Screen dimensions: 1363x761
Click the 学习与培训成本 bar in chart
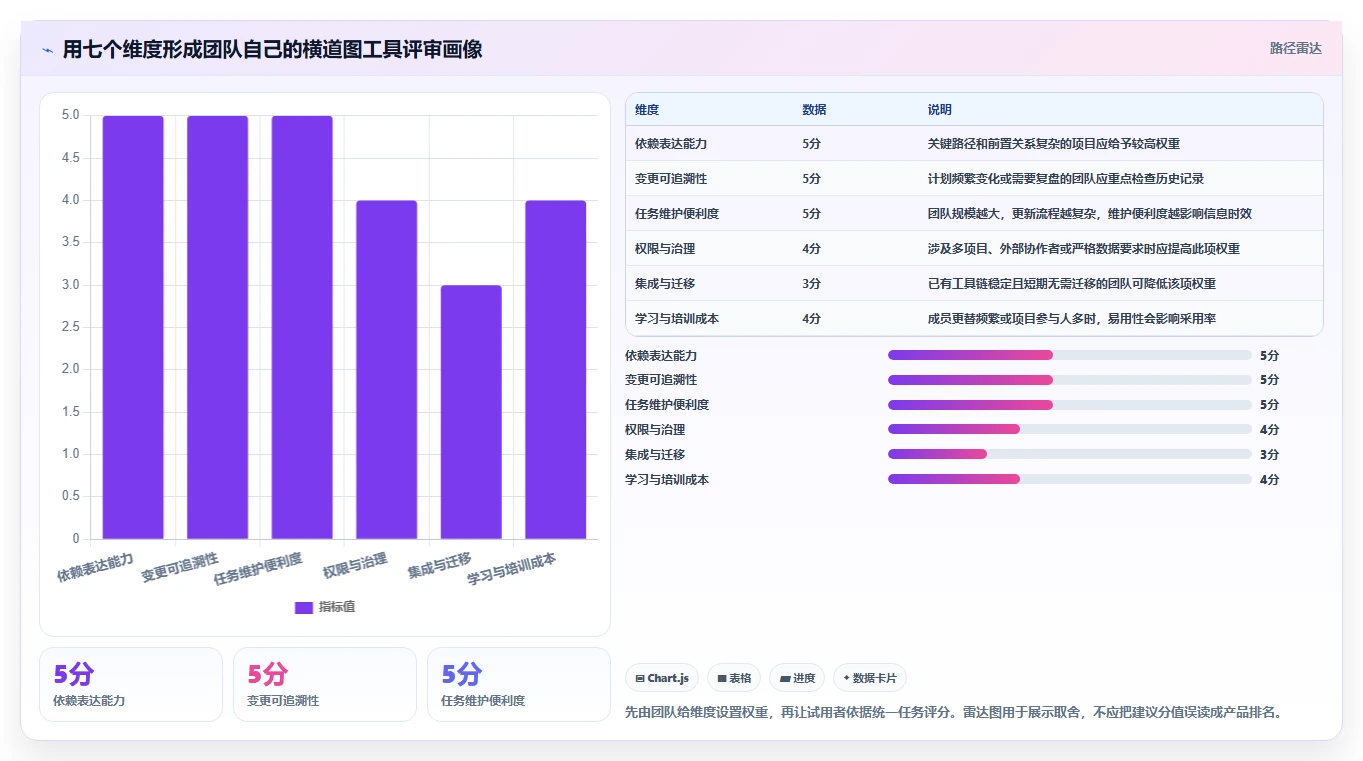point(555,370)
